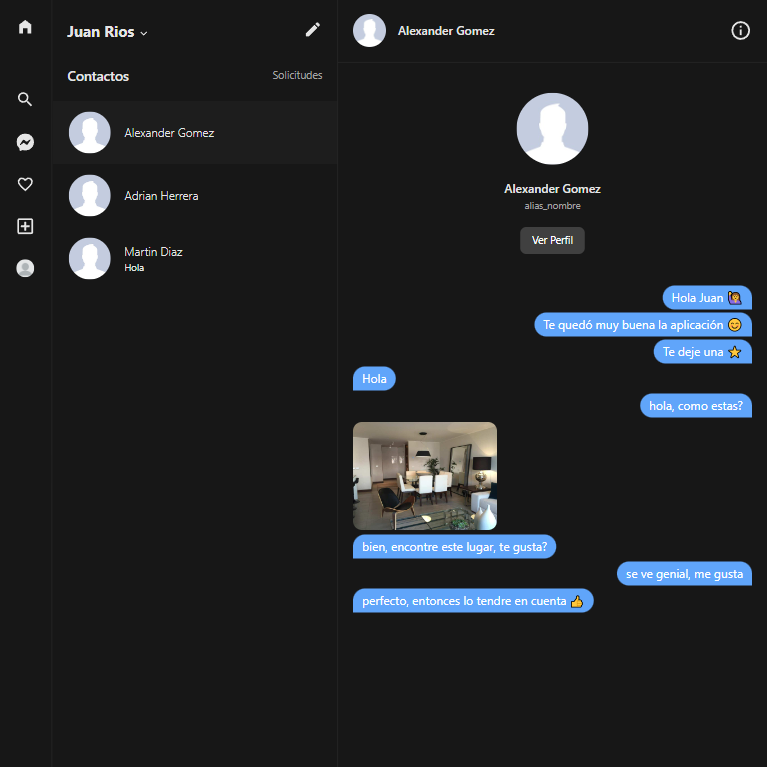Open the shared room photo thumbnail
Viewport: 767px width, 767px height.
click(x=425, y=476)
